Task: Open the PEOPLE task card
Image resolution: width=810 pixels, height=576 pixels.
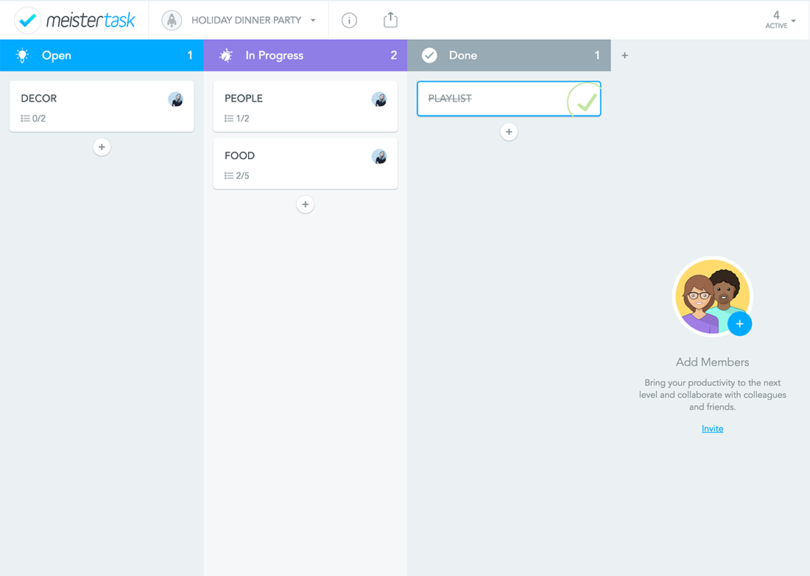Action: pos(305,106)
